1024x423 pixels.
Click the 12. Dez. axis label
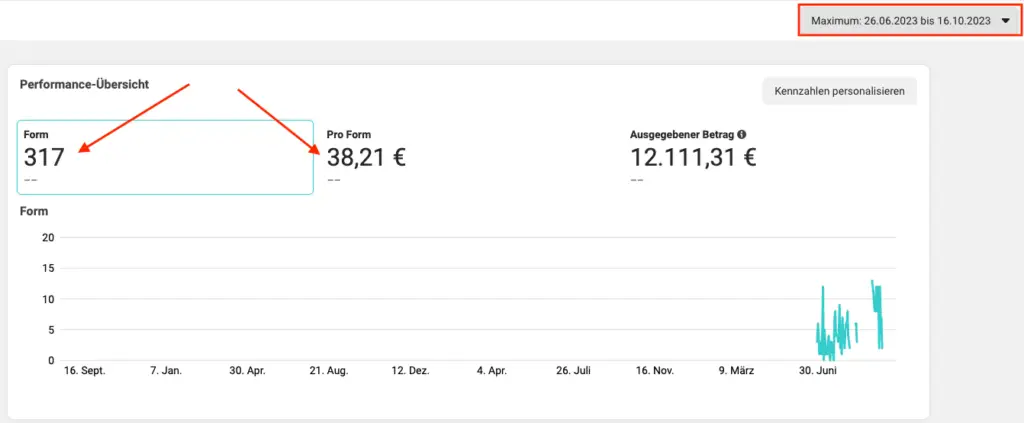410,371
